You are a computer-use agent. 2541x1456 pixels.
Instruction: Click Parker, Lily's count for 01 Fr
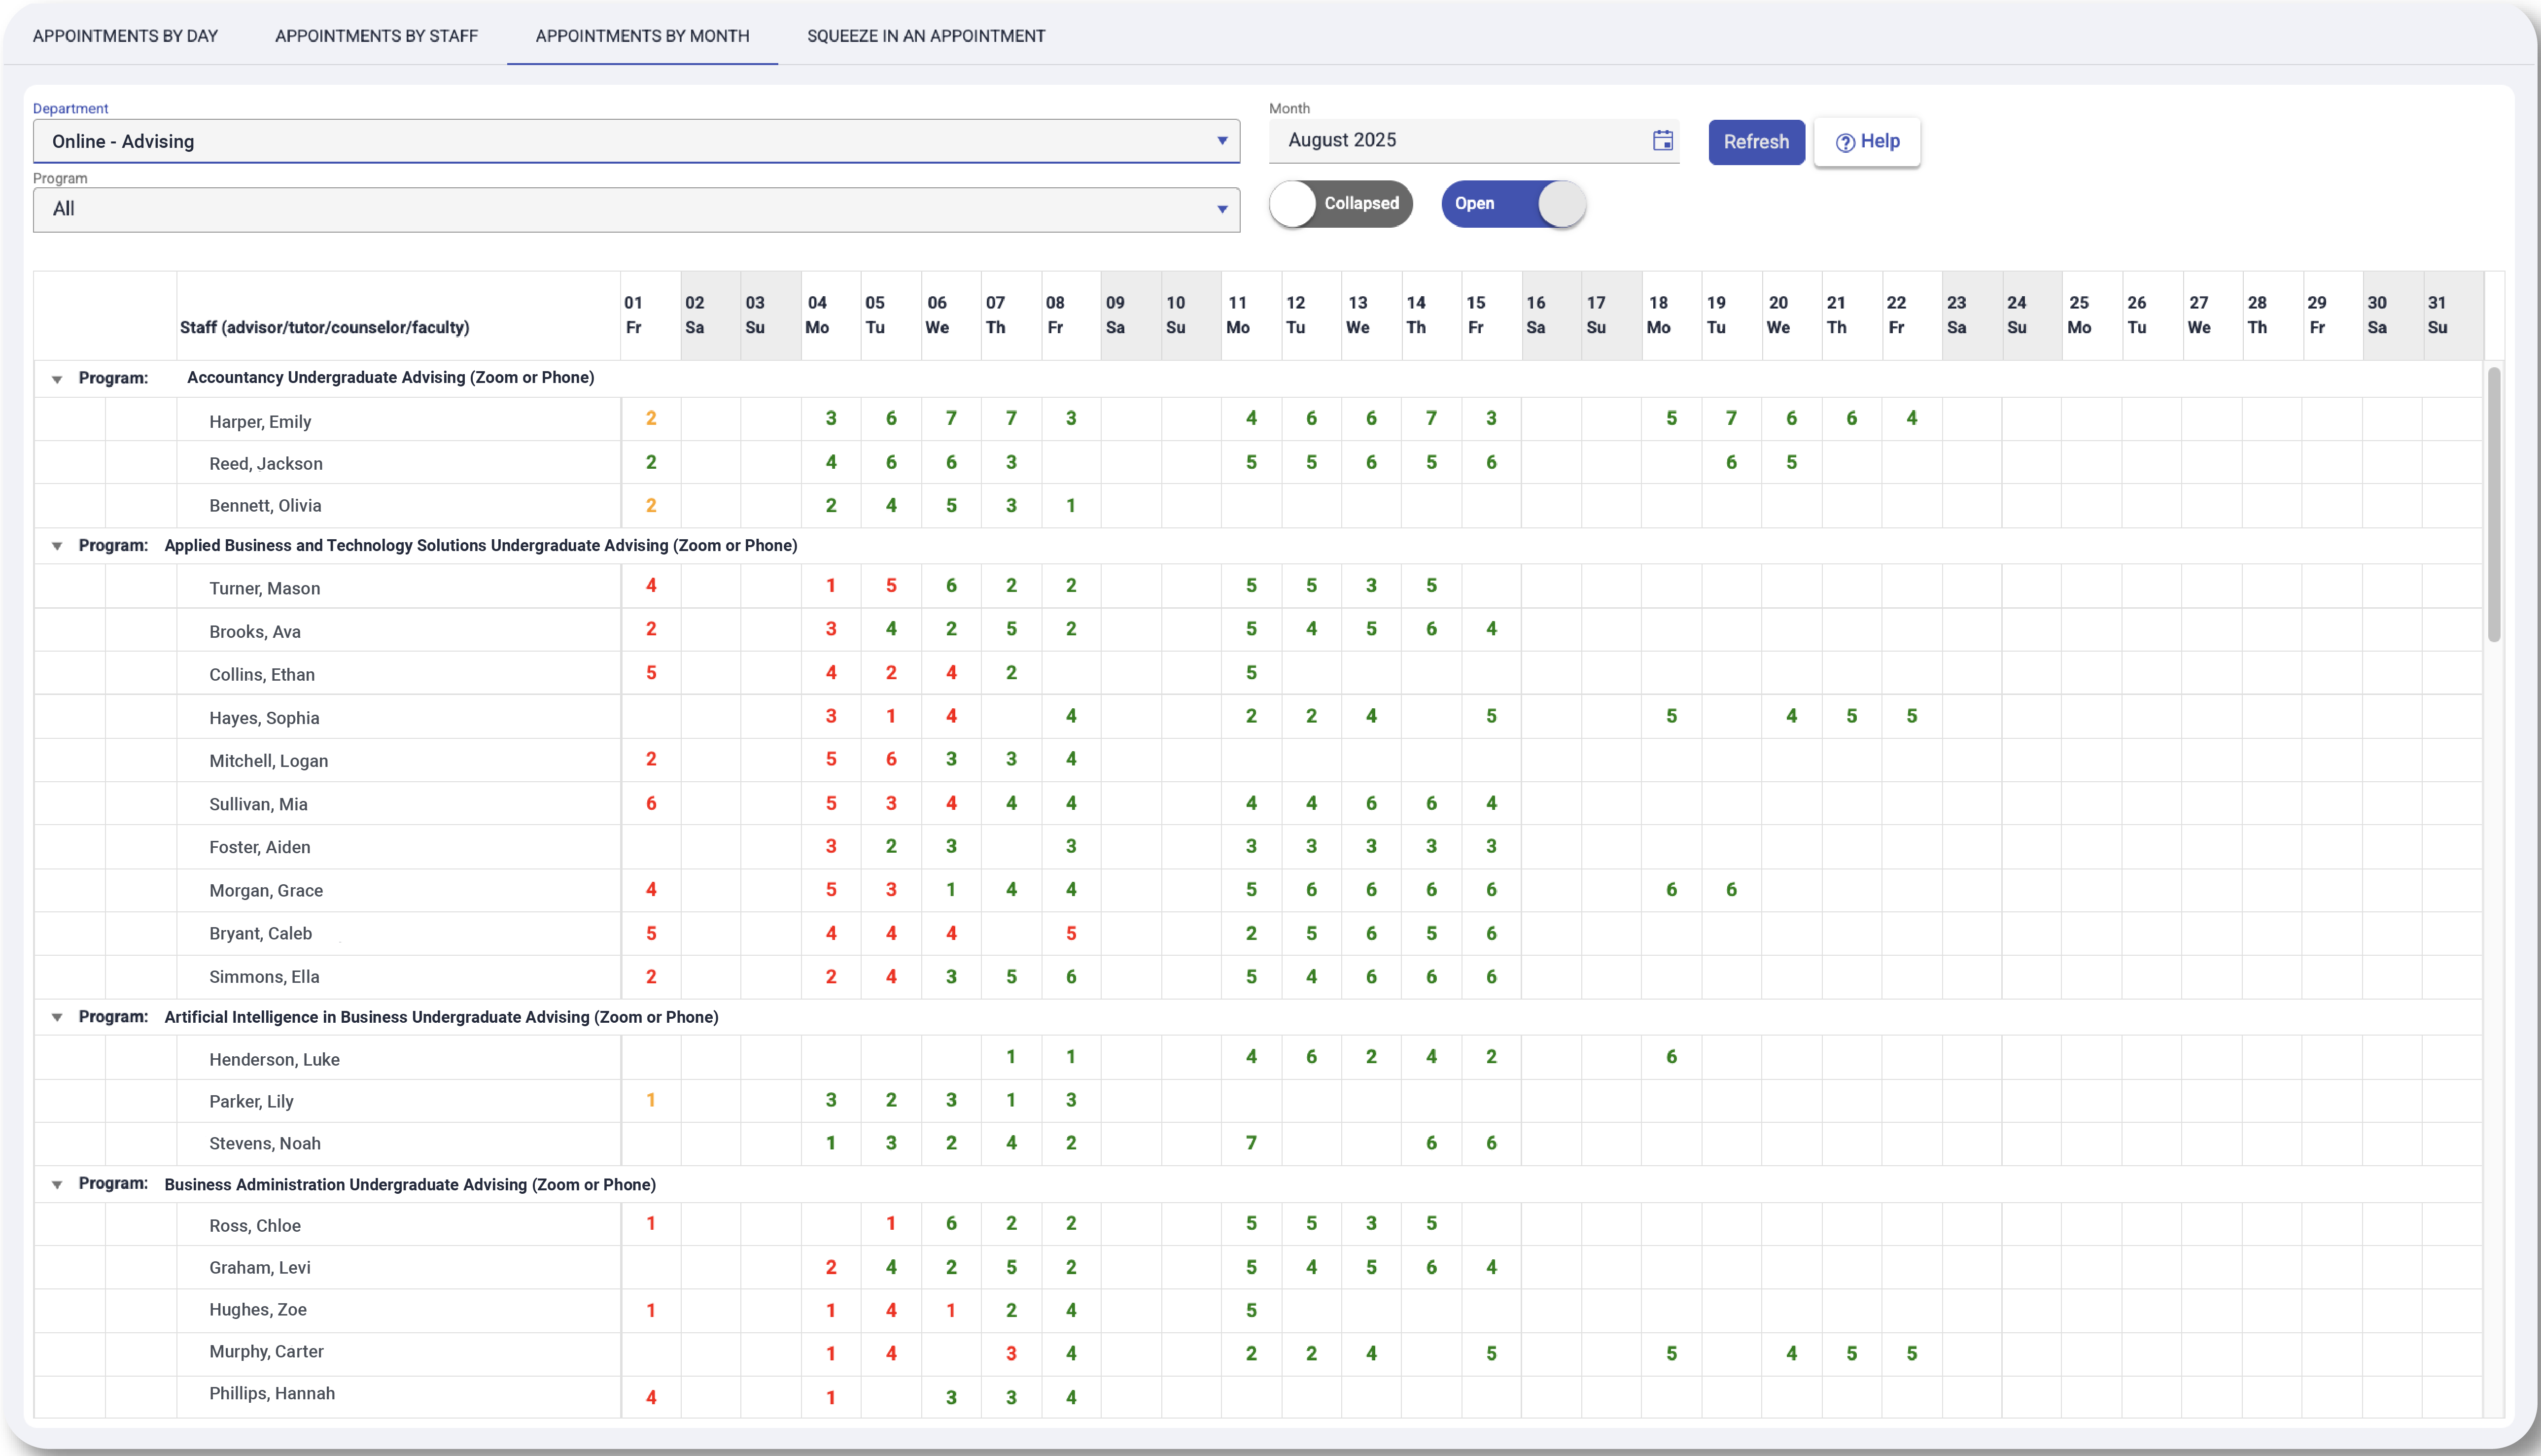point(651,1101)
